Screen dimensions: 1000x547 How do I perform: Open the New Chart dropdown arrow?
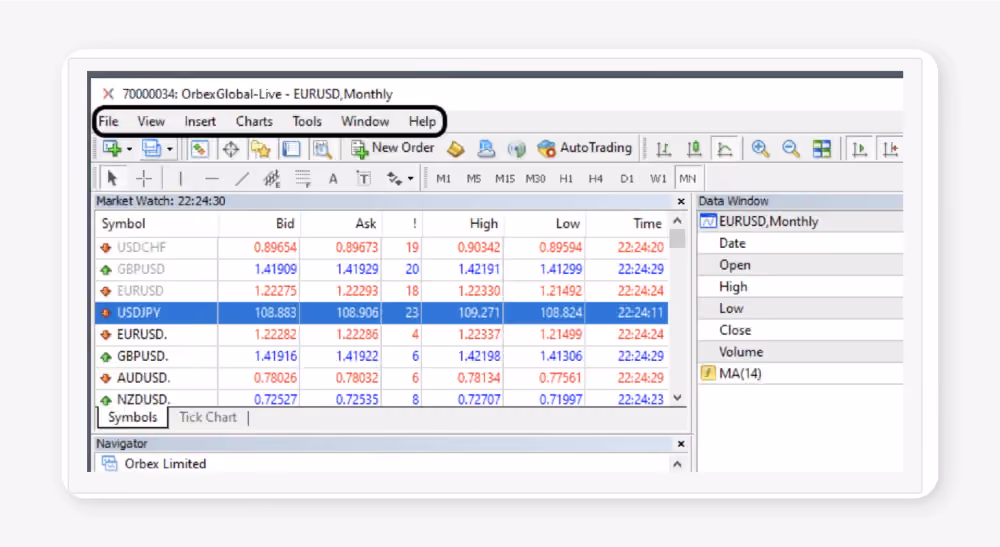(129, 149)
